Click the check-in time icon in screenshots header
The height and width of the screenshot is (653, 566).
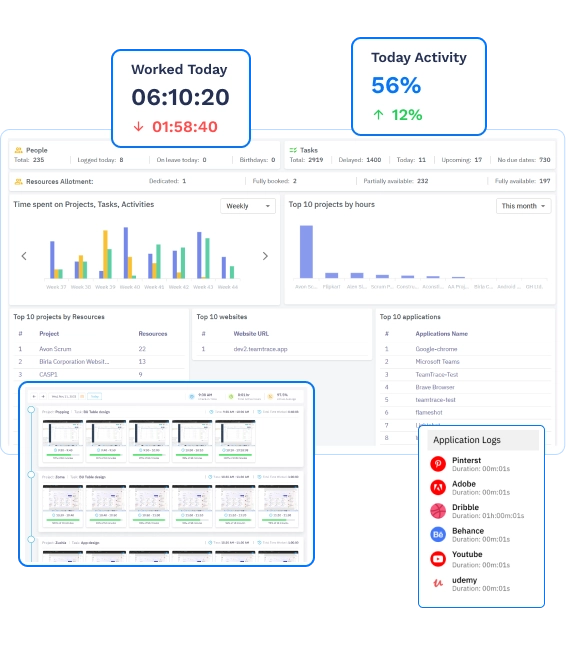(x=192, y=396)
